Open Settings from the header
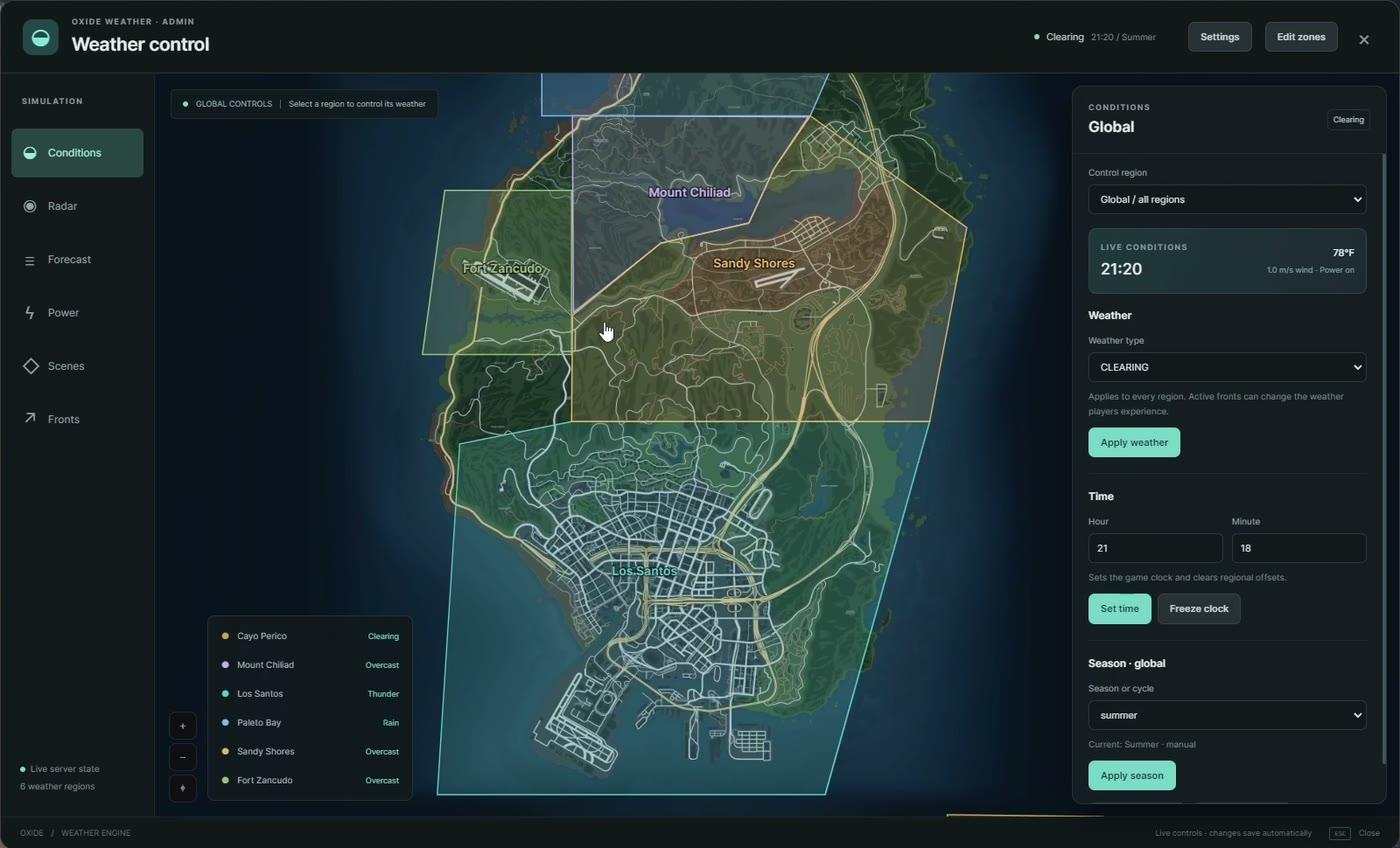Image resolution: width=1400 pixels, height=848 pixels. 1220,37
